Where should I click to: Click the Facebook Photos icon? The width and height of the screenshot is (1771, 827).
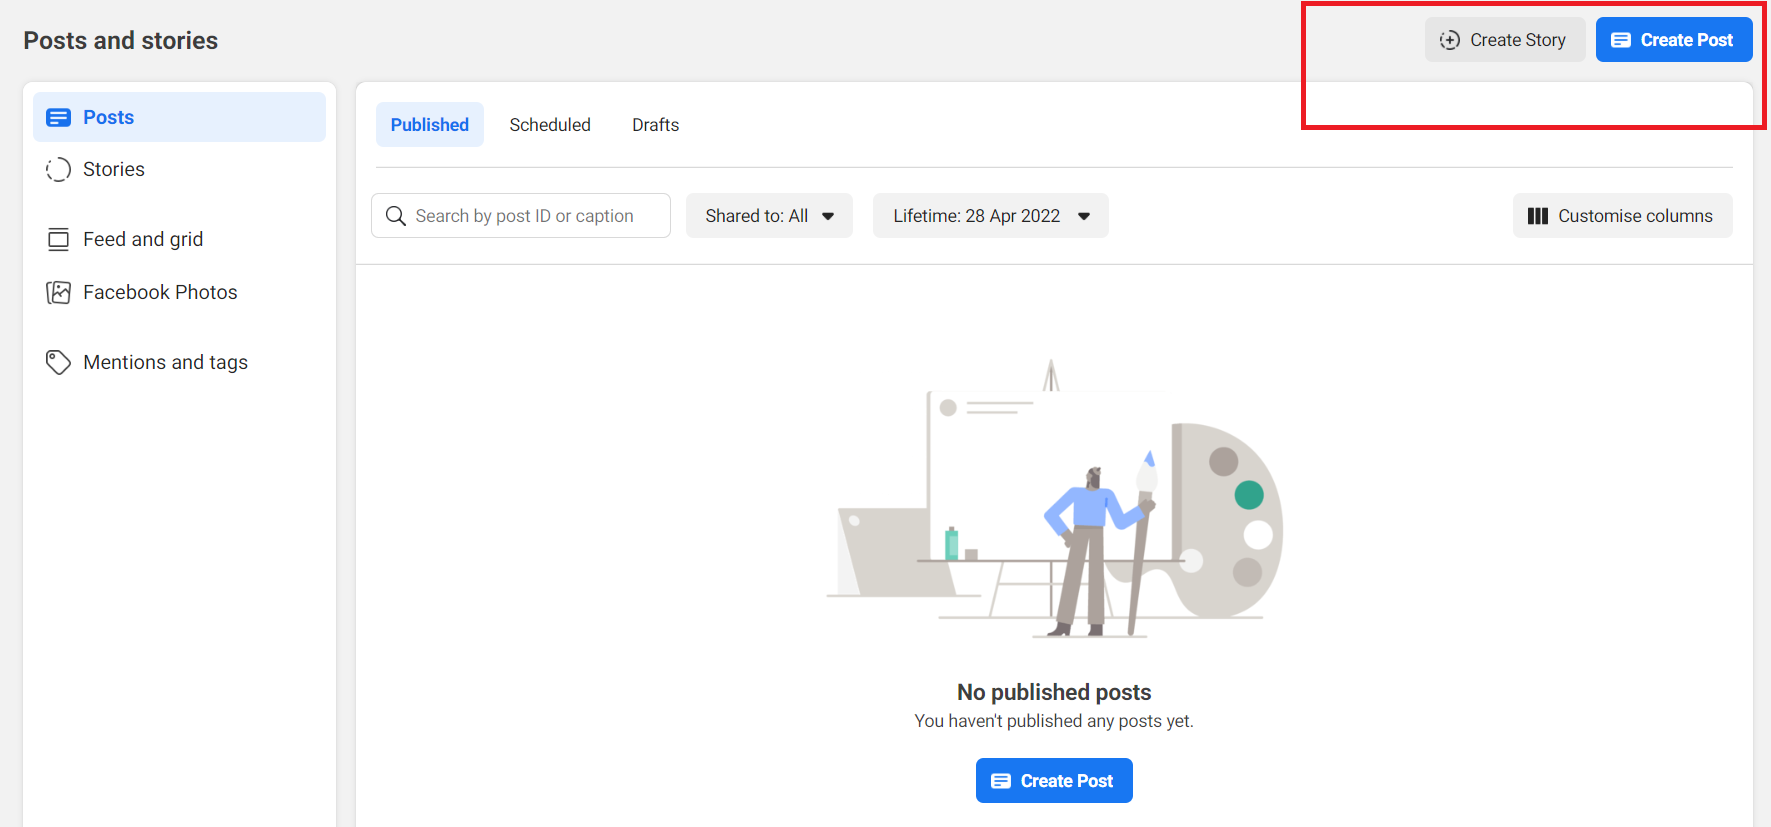pyautogui.click(x=59, y=292)
